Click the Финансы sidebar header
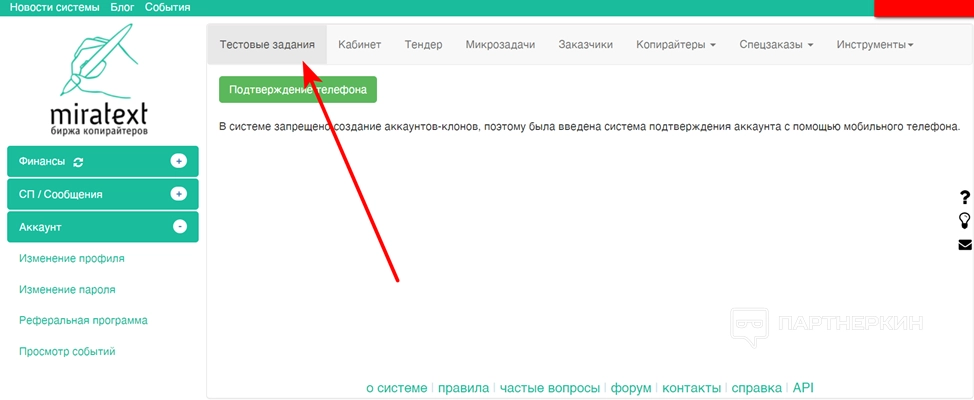This screenshot has height=400, width=974. coord(103,161)
